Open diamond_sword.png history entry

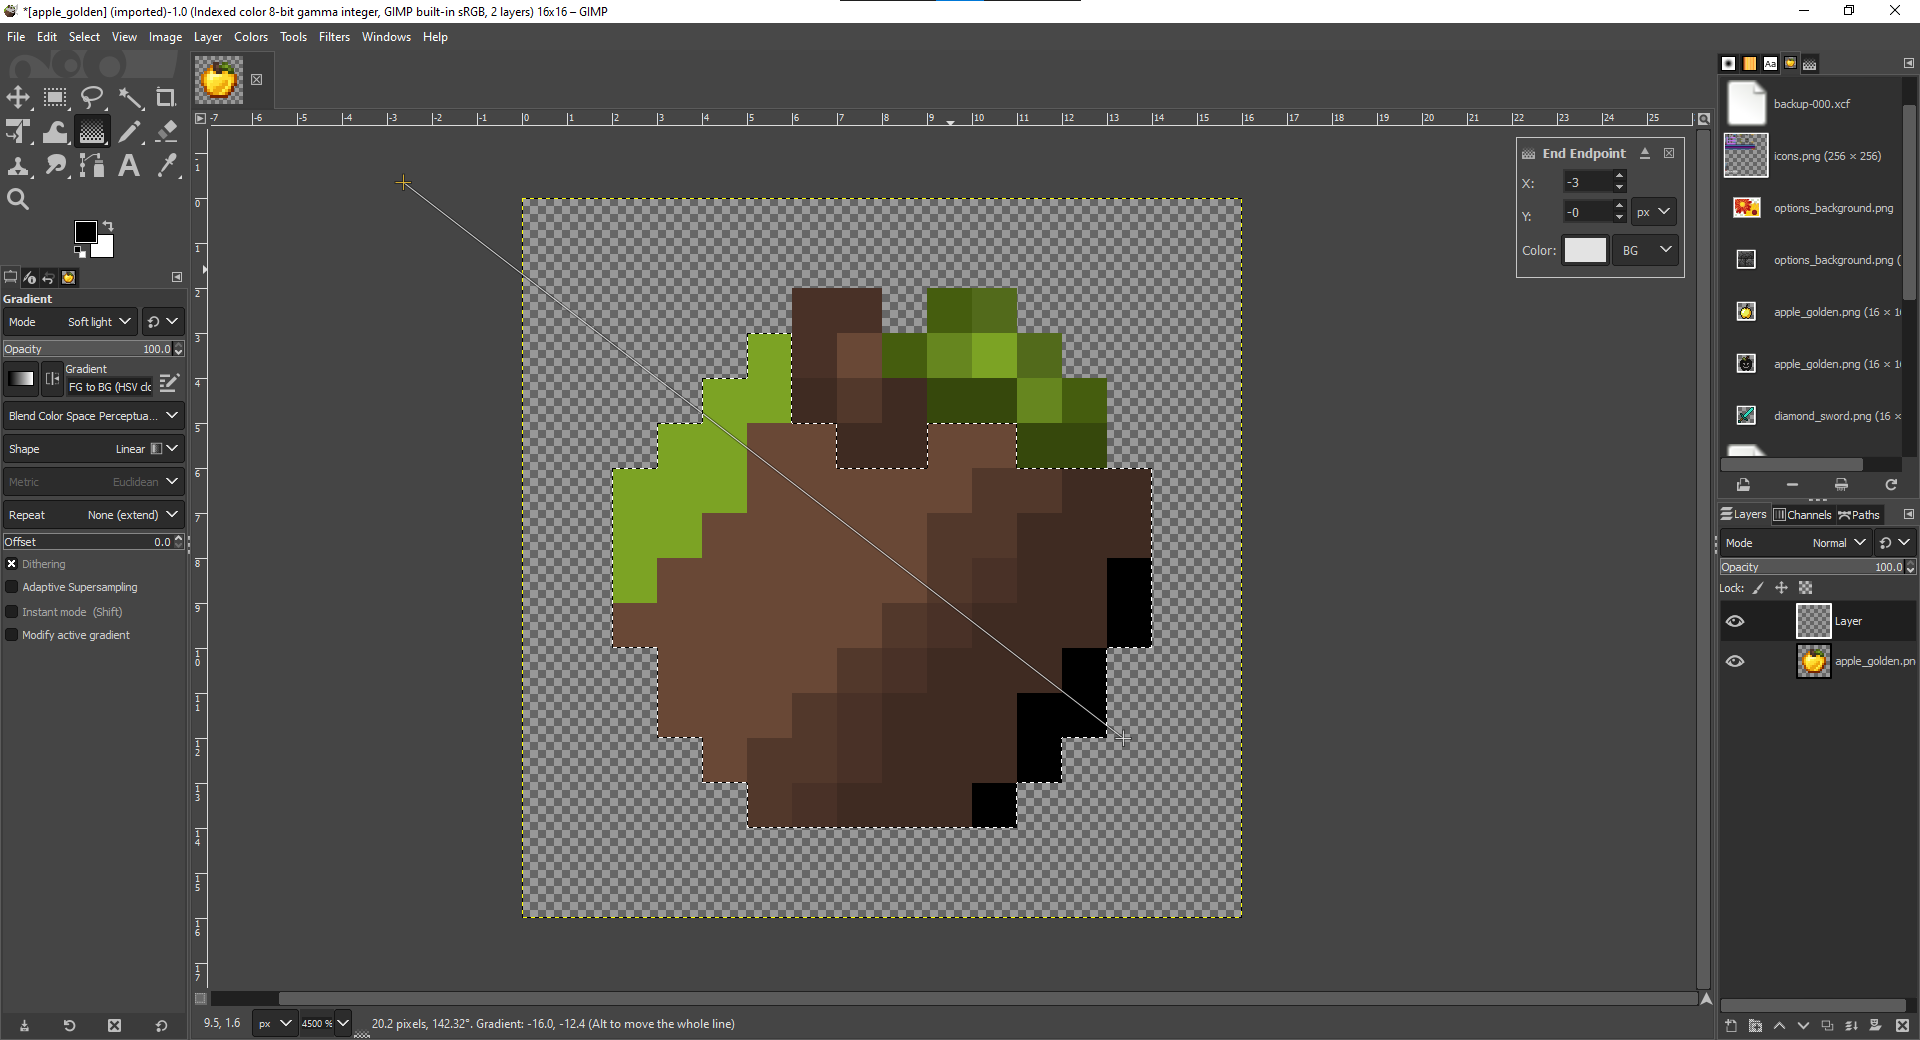[x=1811, y=416]
